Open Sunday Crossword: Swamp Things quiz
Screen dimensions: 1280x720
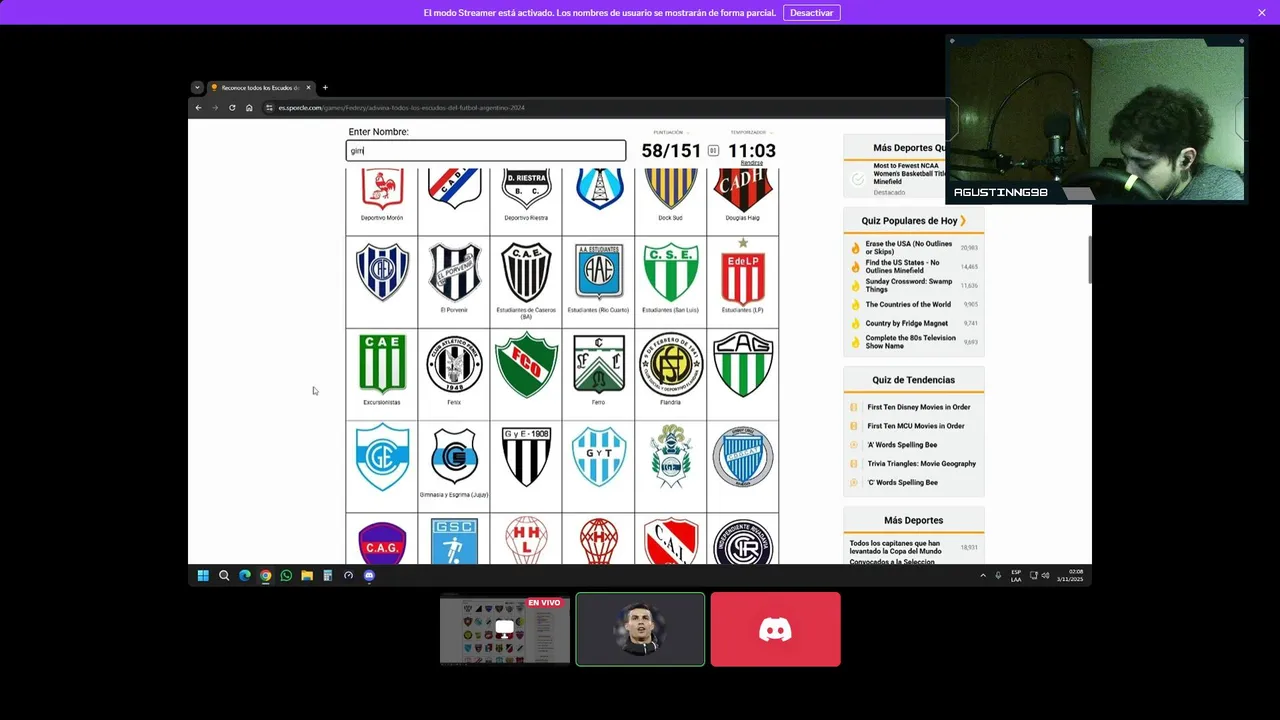[909, 285]
